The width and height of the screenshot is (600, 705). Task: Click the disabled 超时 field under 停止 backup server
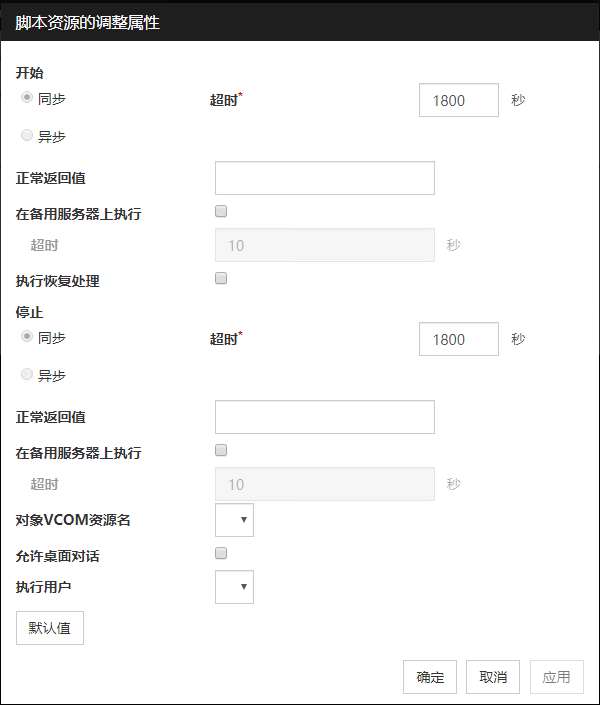pos(324,484)
